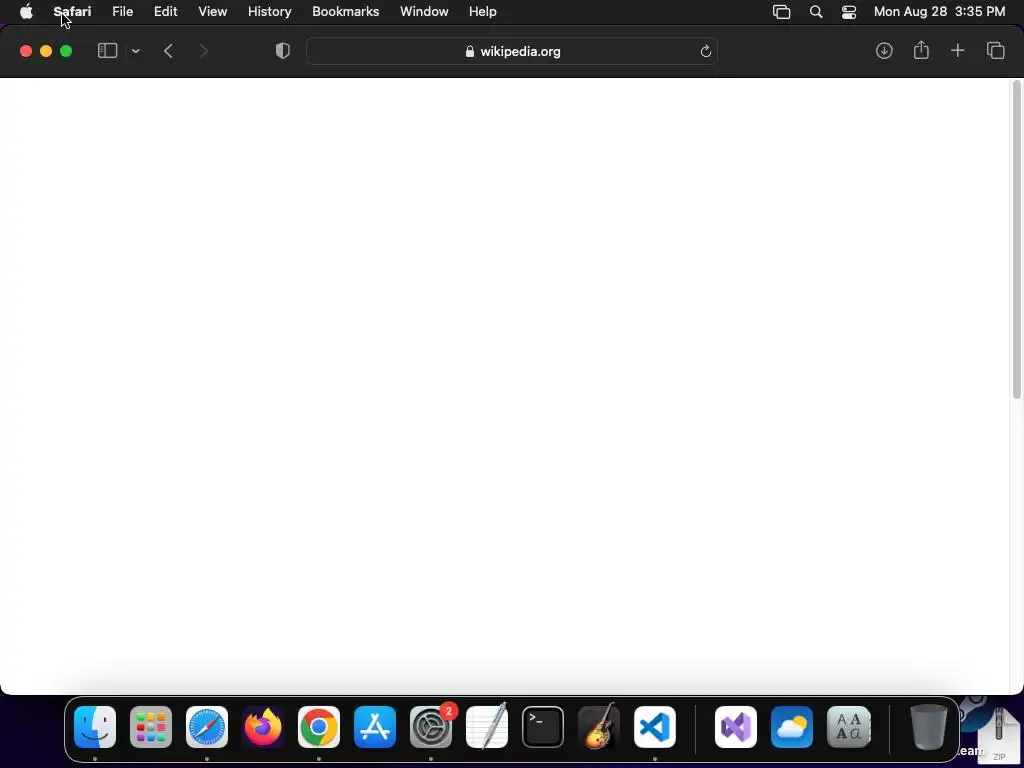
Task: Open TextEdit from the Dock
Action: [x=487, y=726]
